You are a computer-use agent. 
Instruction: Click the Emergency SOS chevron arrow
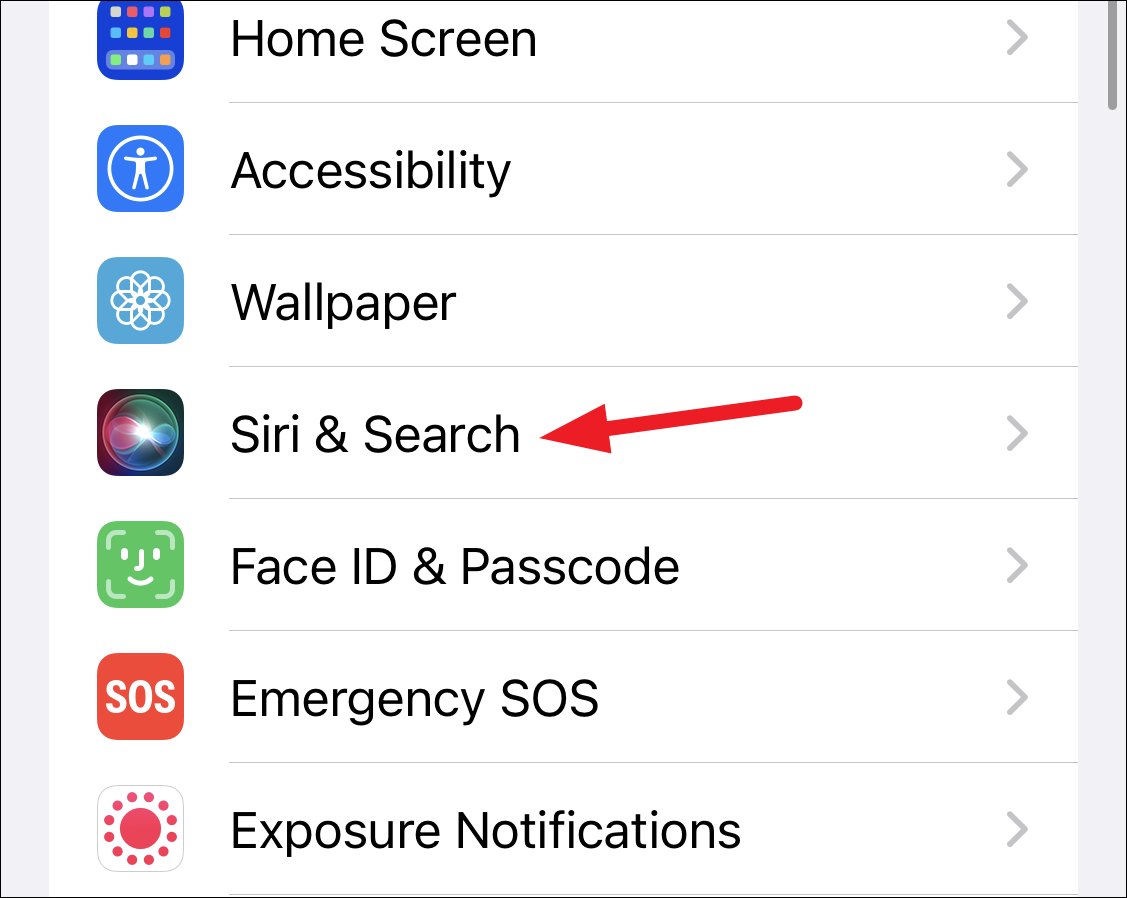[1017, 697]
